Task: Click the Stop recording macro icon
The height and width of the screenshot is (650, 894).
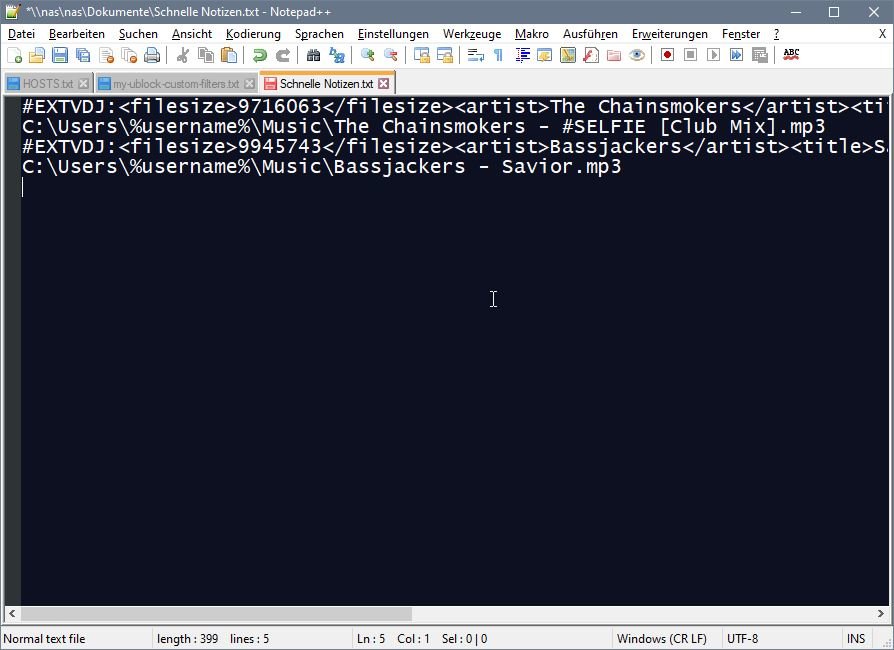Action: [x=690, y=55]
